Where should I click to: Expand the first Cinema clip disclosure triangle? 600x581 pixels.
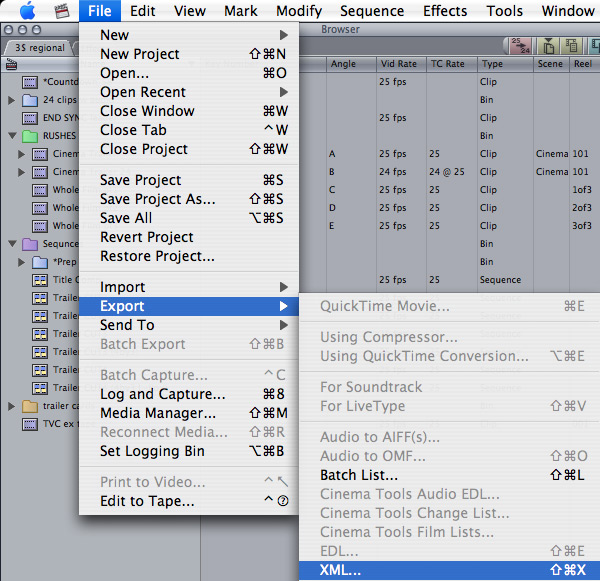click(x=22, y=154)
